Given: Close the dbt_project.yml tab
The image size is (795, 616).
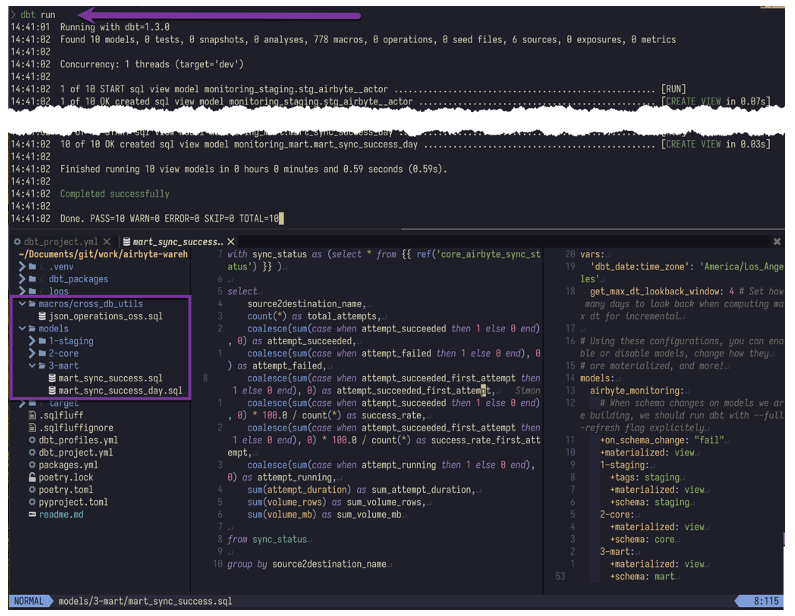Looking at the screenshot, I should click(x=106, y=242).
